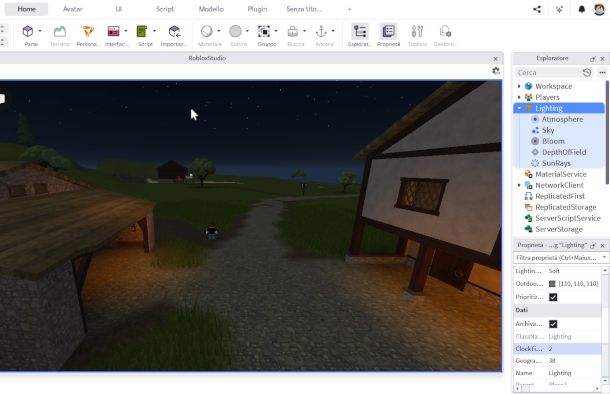Open the Senza titolo custom tab
610x394 pixels.
(x=304, y=9)
